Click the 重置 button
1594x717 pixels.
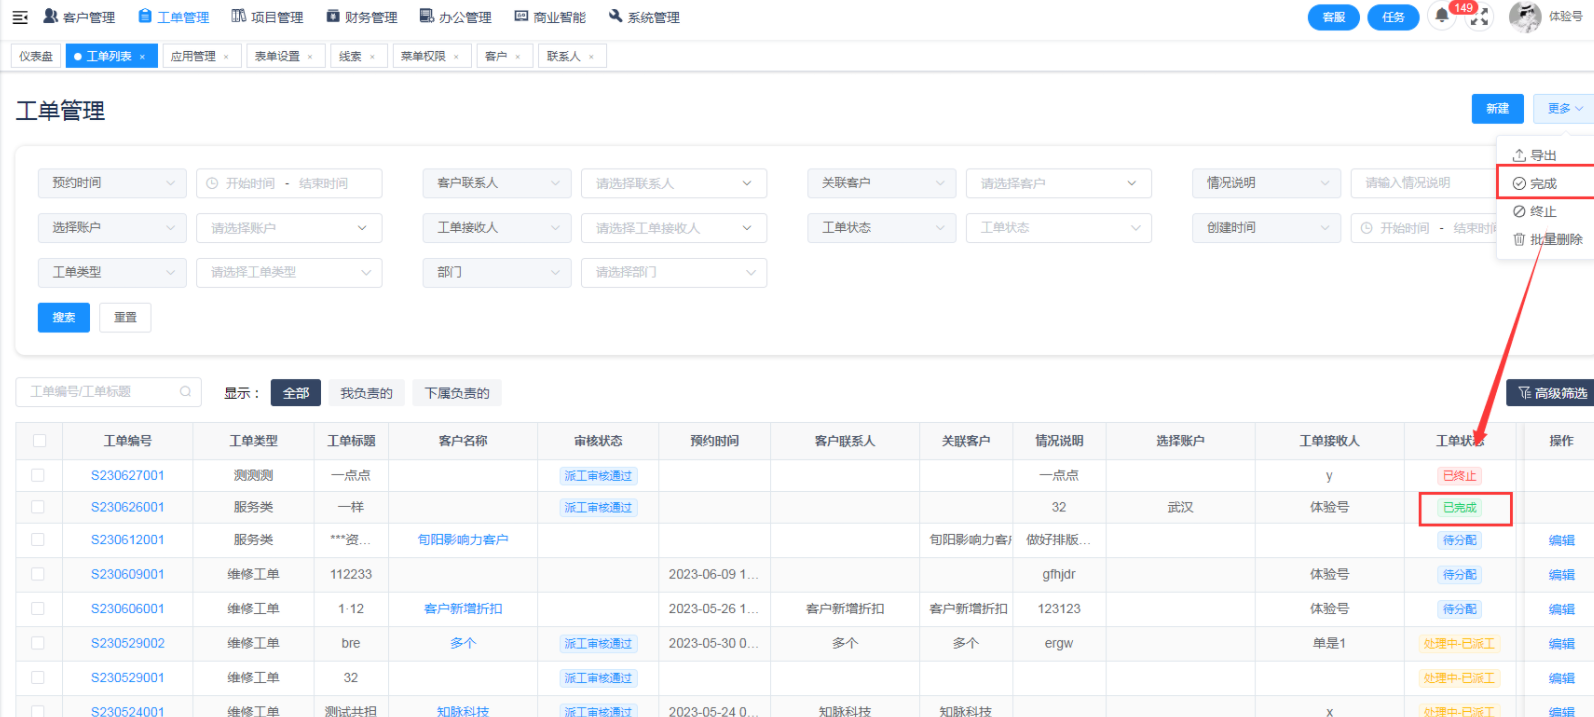(125, 317)
